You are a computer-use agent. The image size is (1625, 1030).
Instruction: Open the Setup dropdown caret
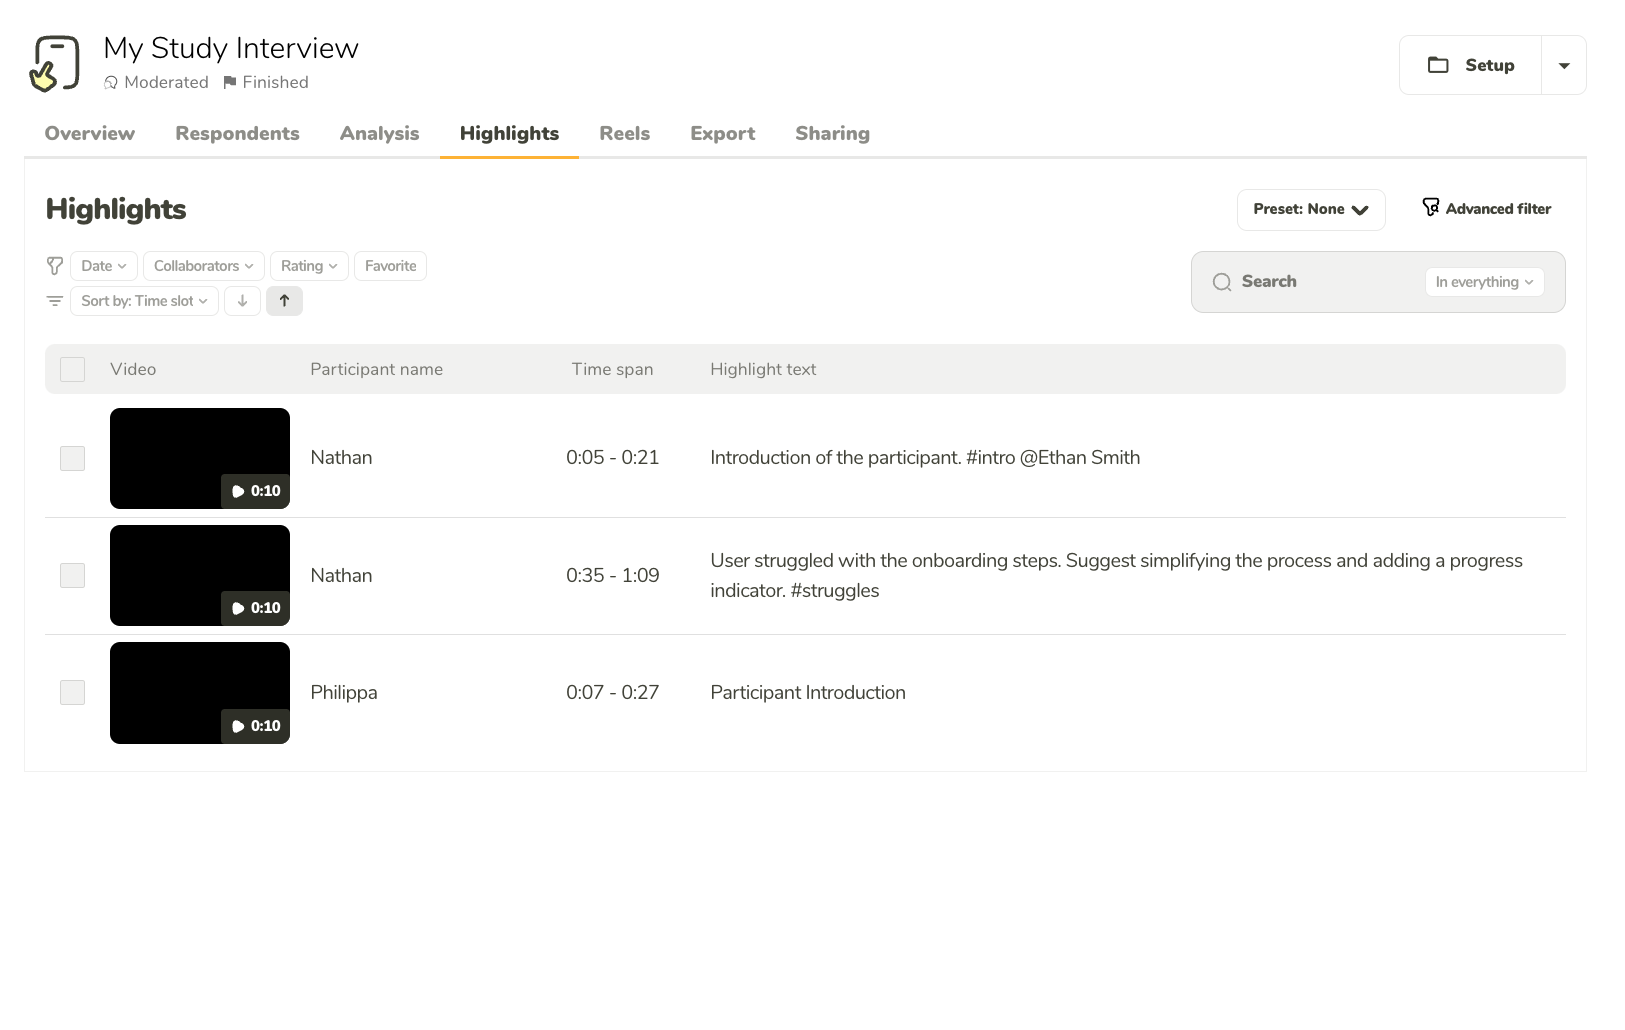coord(1564,65)
